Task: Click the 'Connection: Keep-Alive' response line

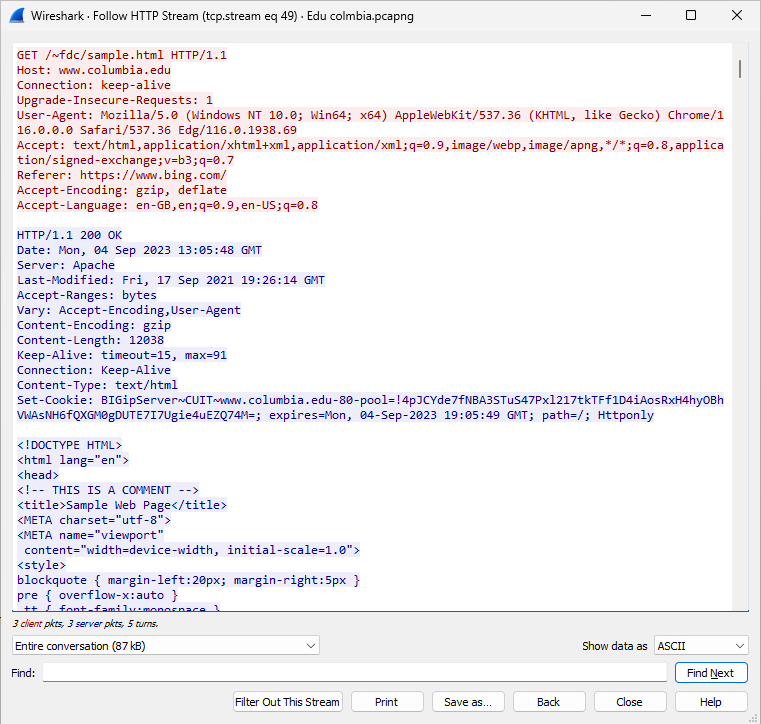Action: tap(94, 371)
